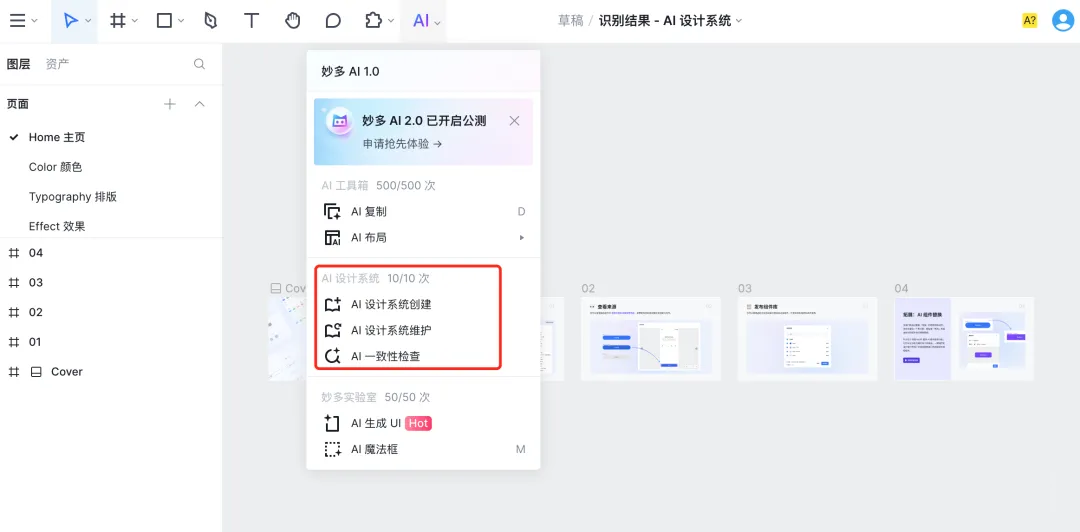This screenshot has width=1080, height=532.
Task: Select the Hand tool
Action: pos(293,21)
